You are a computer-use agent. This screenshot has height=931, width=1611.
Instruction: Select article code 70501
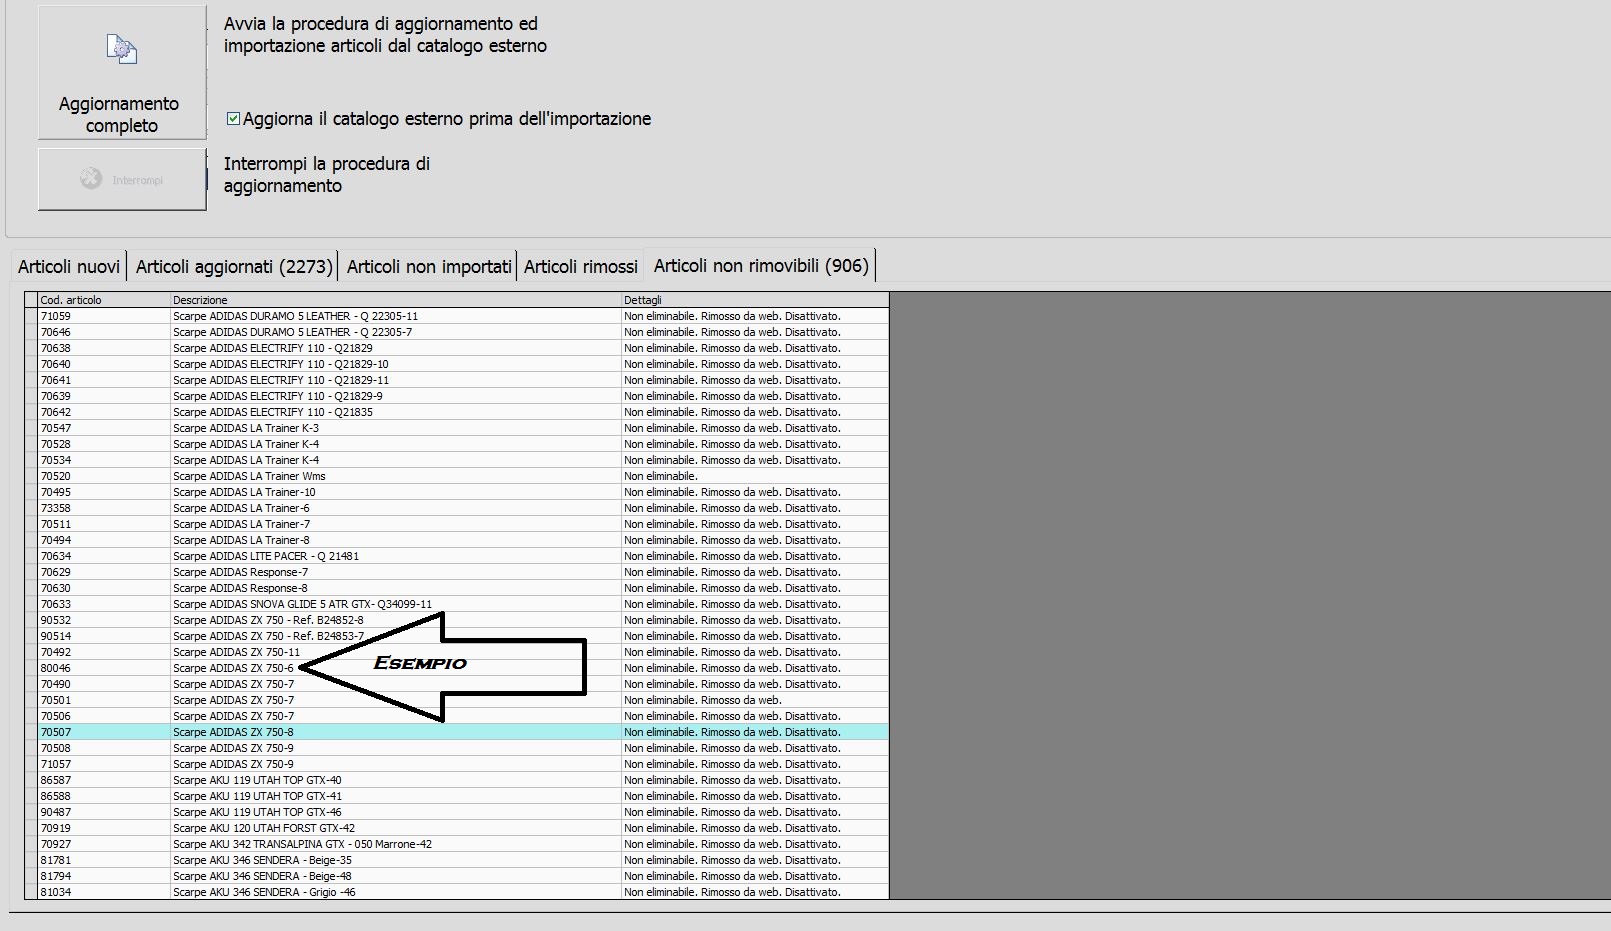[x=56, y=700]
